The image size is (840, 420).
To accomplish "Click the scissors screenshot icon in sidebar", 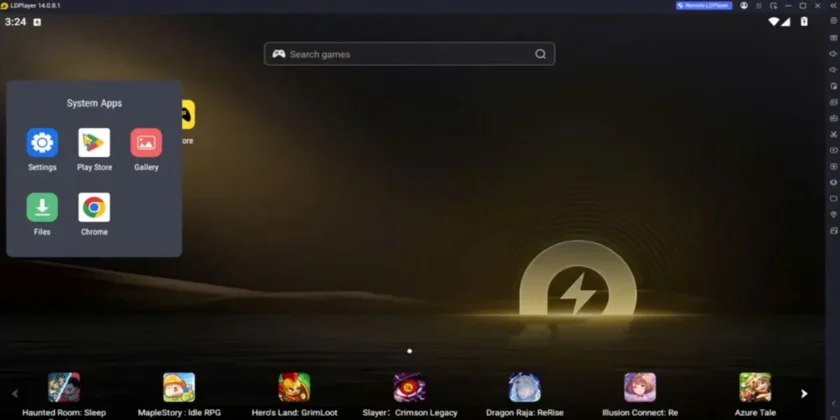I will pyautogui.click(x=834, y=134).
